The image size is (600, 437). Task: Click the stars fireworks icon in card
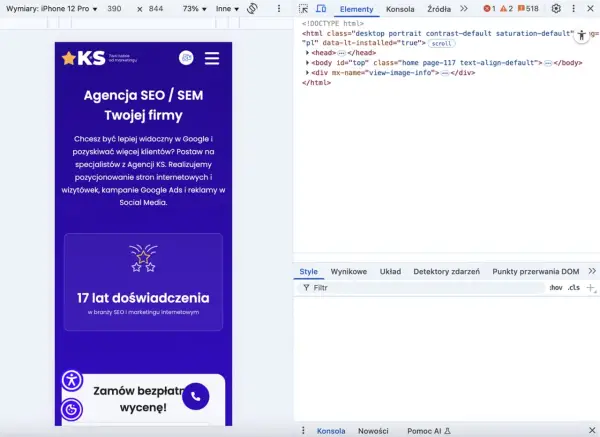[x=143, y=258]
